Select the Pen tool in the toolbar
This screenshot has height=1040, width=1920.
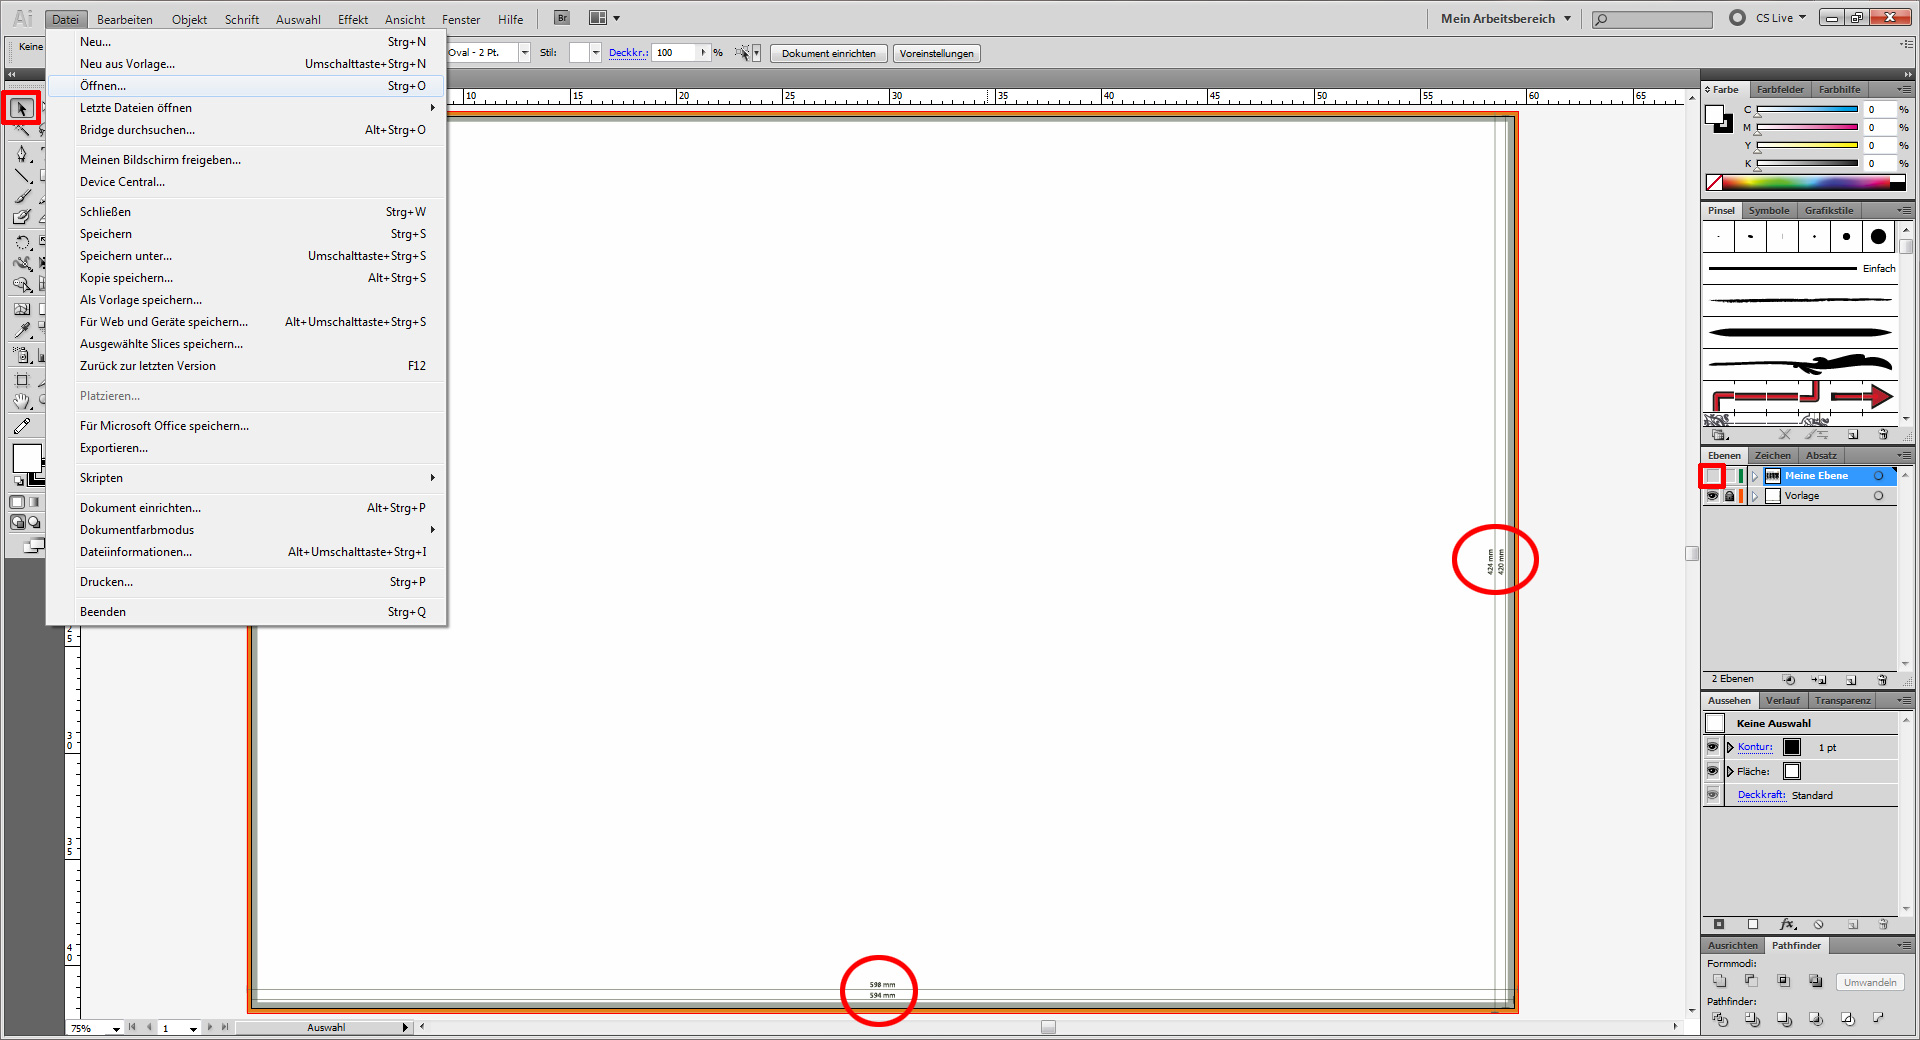point(22,155)
